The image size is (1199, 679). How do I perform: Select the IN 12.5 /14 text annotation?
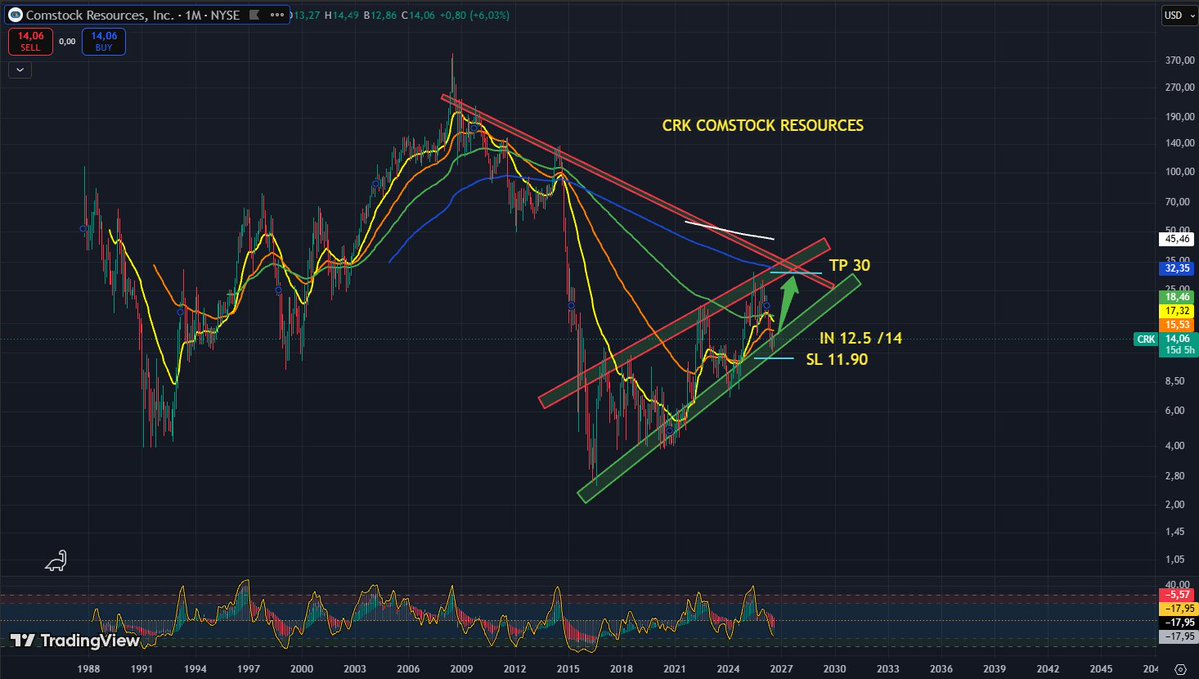tap(860, 338)
